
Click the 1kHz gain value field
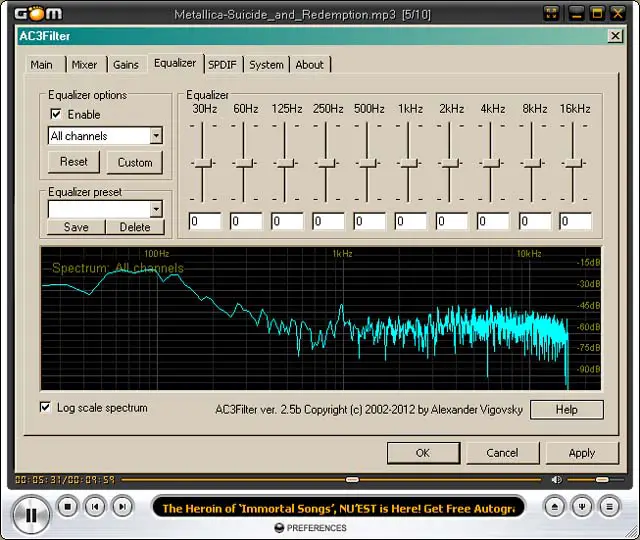[x=411, y=221]
